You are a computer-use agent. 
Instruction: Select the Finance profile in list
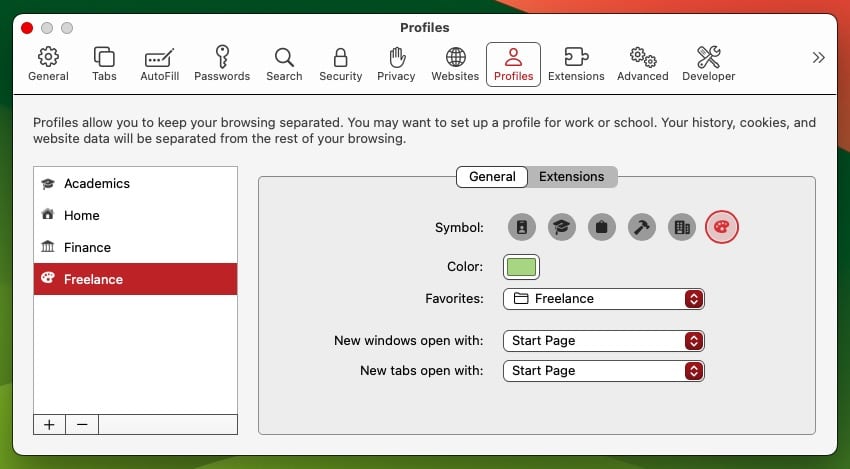click(135, 248)
